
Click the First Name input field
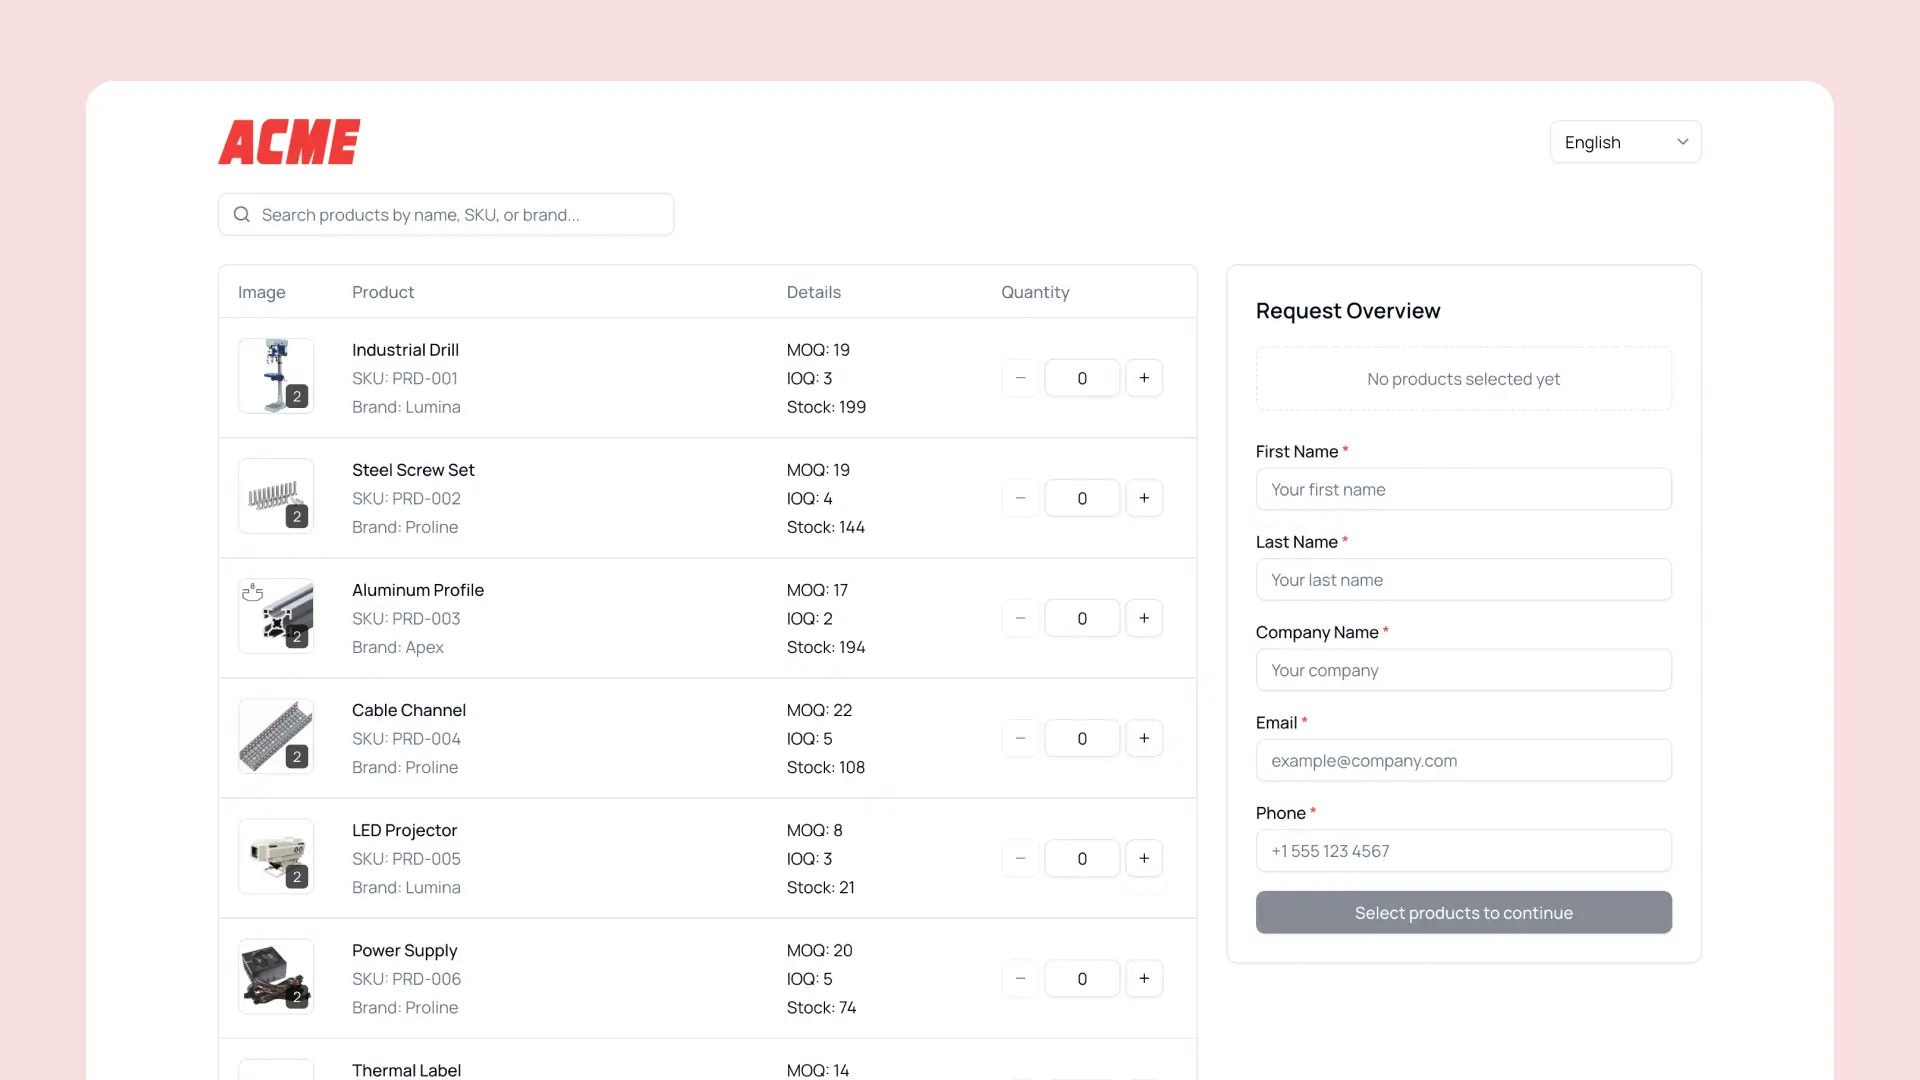1463,489
